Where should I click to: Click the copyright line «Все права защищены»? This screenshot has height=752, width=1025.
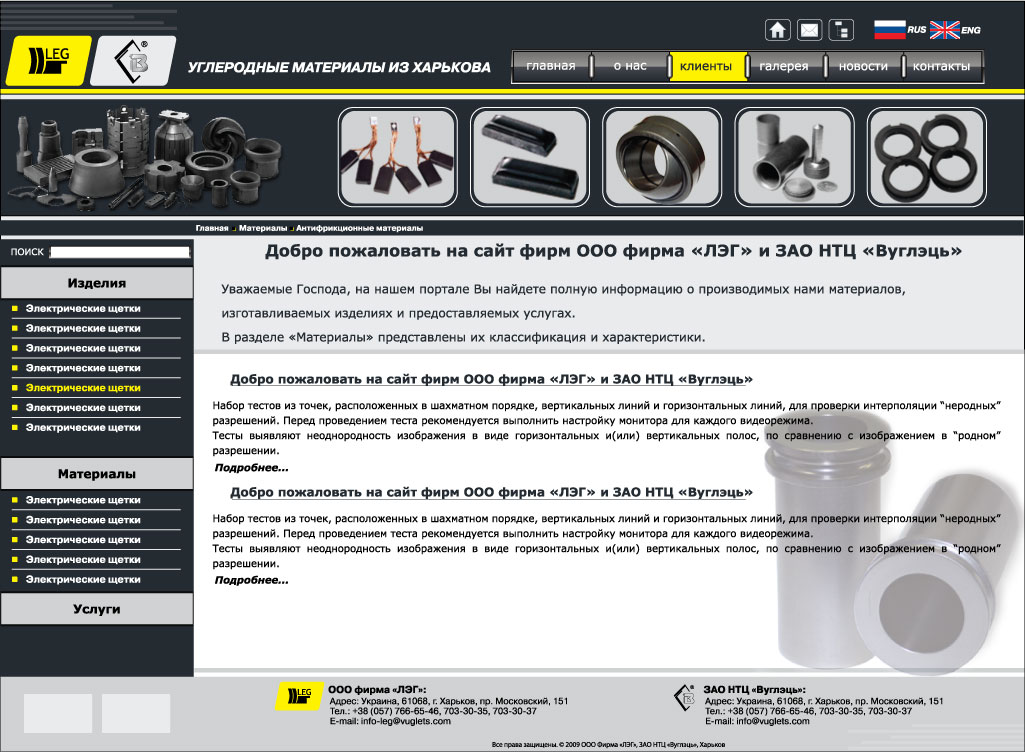(608, 745)
